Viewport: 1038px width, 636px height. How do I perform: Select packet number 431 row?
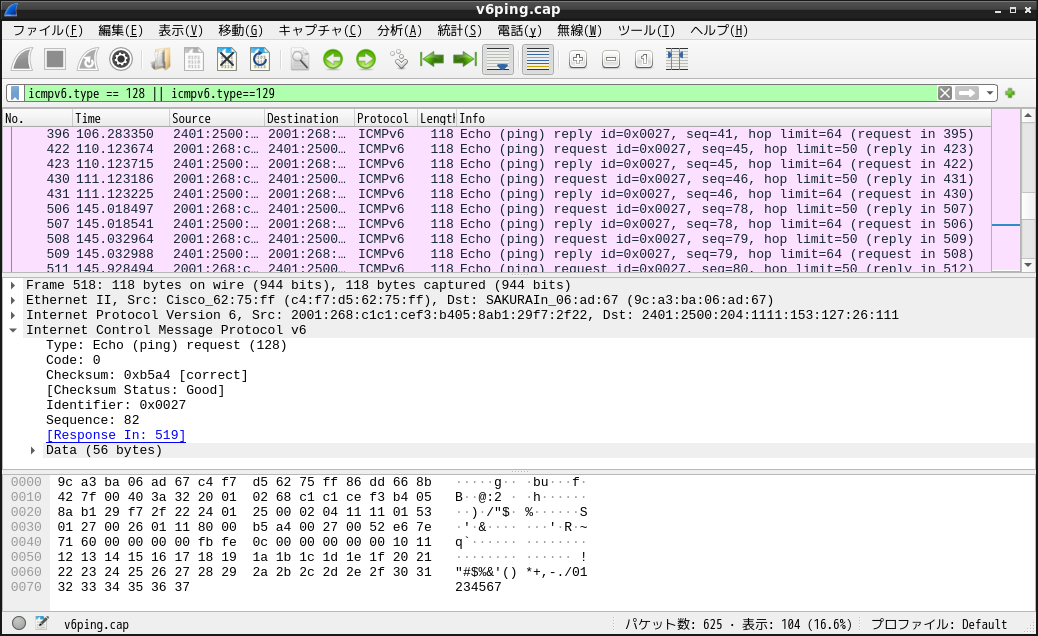pyautogui.click(x=496, y=195)
